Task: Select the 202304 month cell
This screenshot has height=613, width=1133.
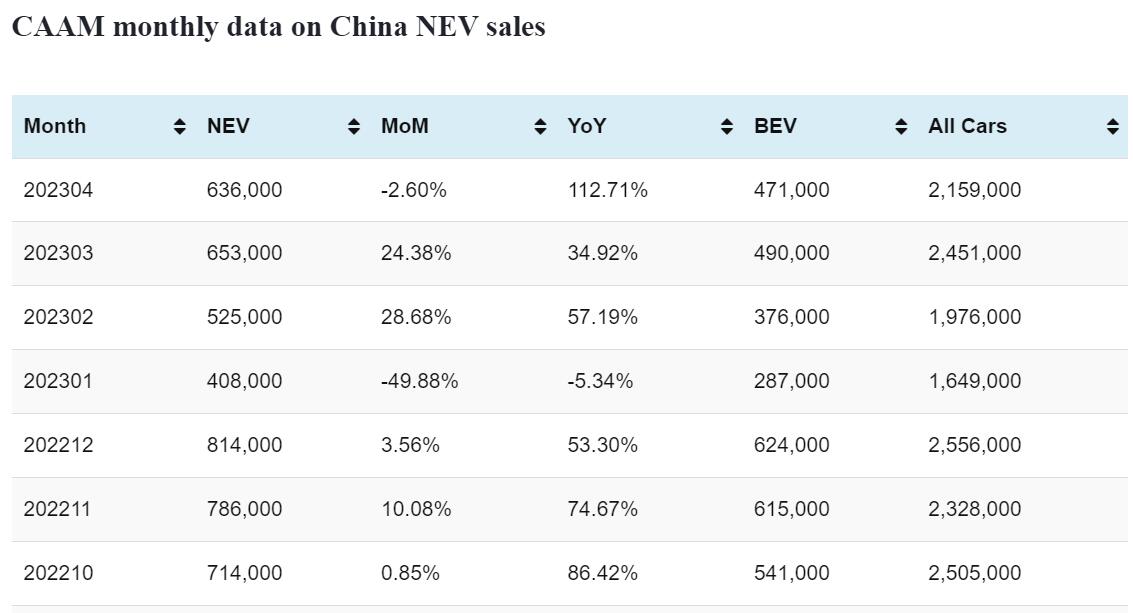Action: [58, 190]
